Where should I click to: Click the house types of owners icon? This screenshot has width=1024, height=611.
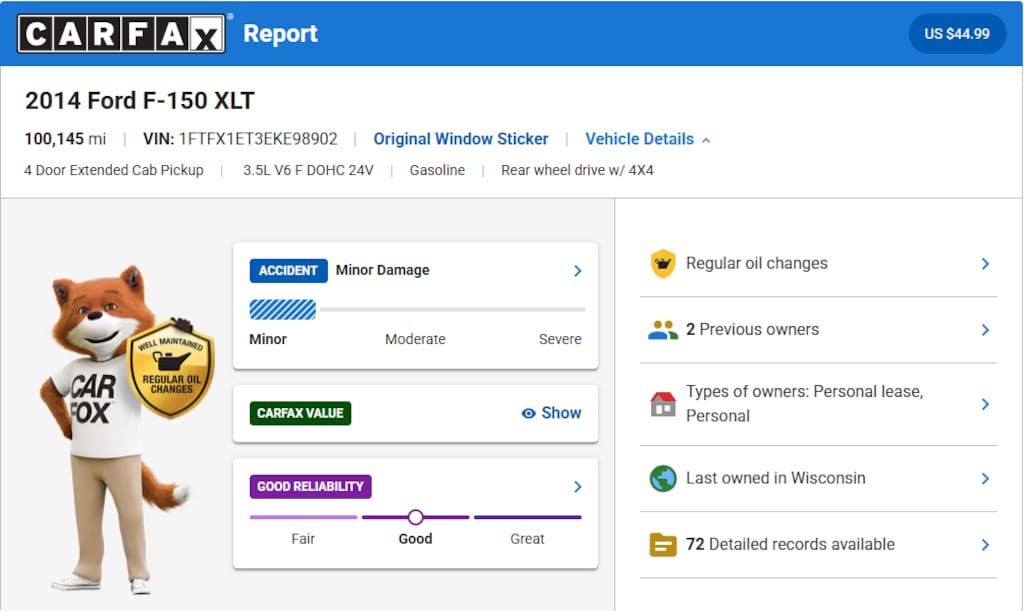click(x=662, y=404)
